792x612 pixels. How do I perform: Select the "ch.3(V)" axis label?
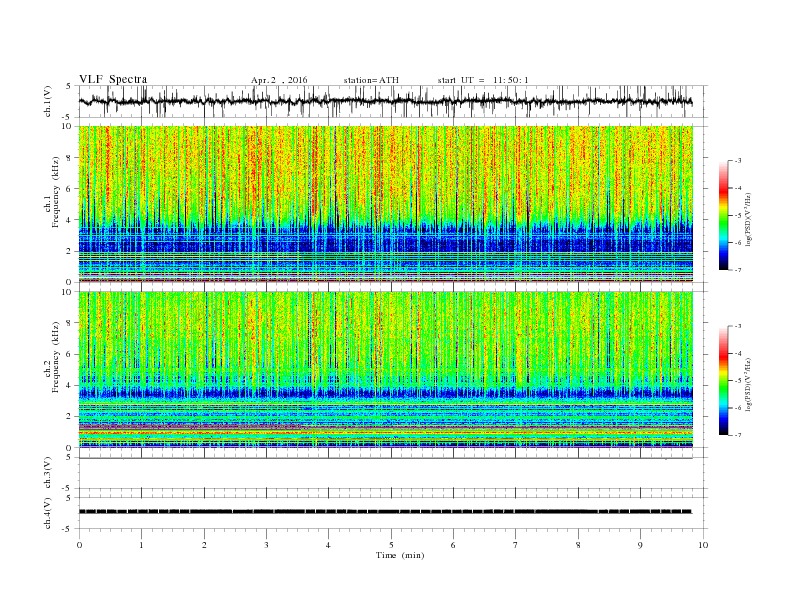click(49, 473)
